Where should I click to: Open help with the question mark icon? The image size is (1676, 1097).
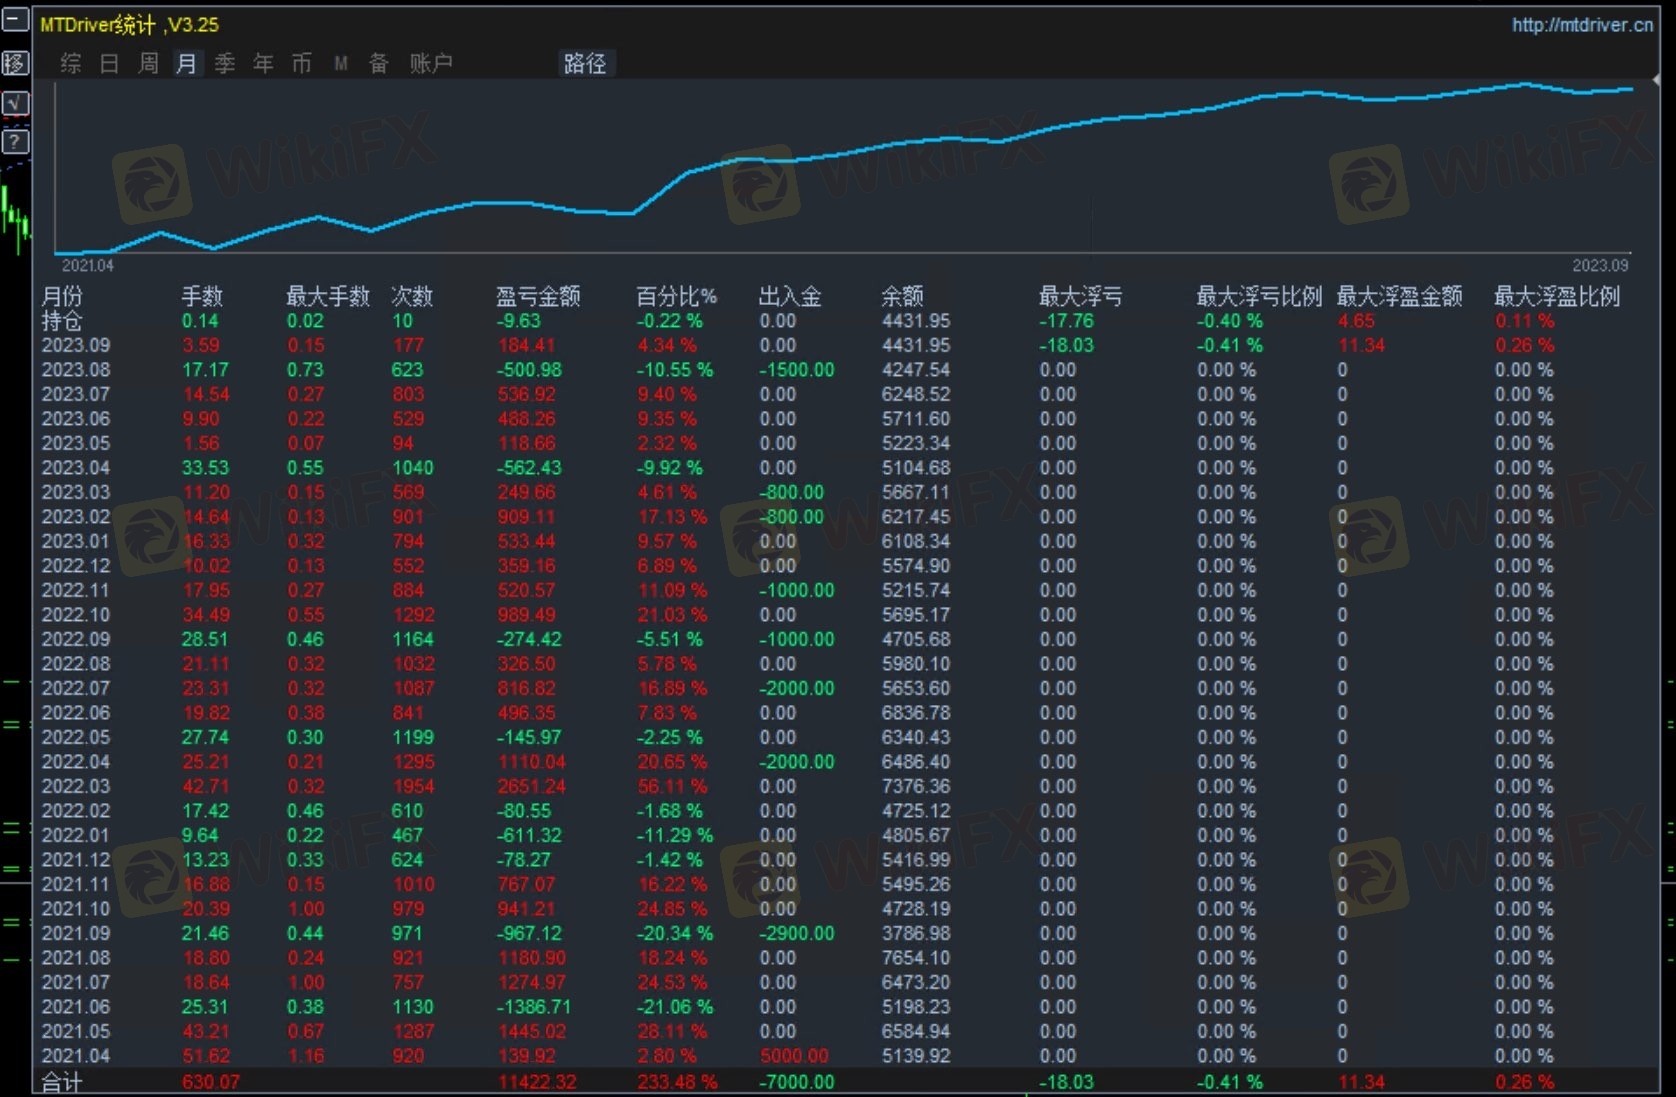tap(15, 141)
